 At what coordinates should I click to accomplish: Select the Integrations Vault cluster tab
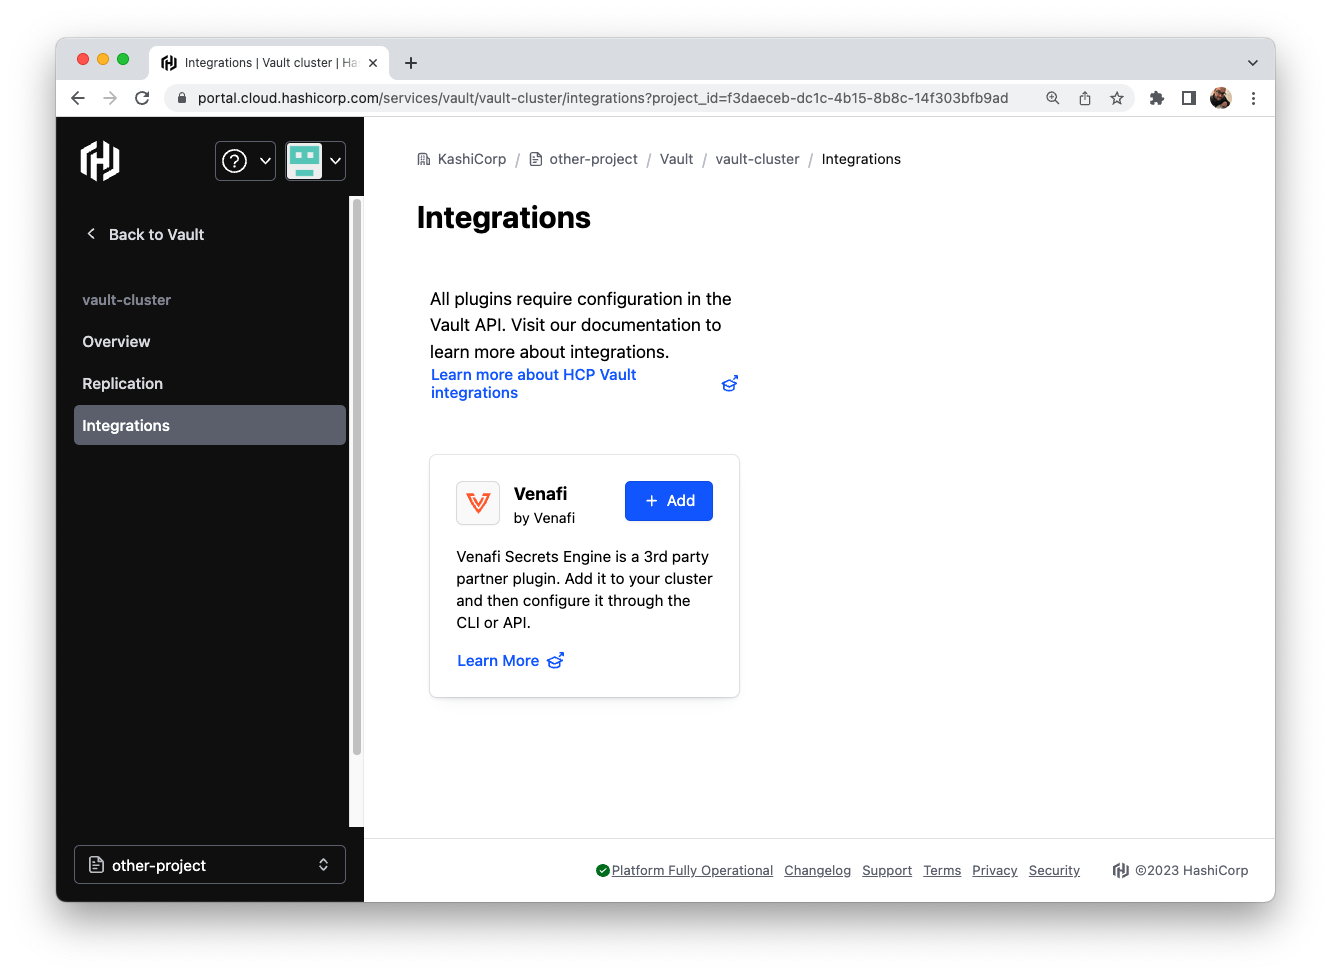tap(269, 62)
